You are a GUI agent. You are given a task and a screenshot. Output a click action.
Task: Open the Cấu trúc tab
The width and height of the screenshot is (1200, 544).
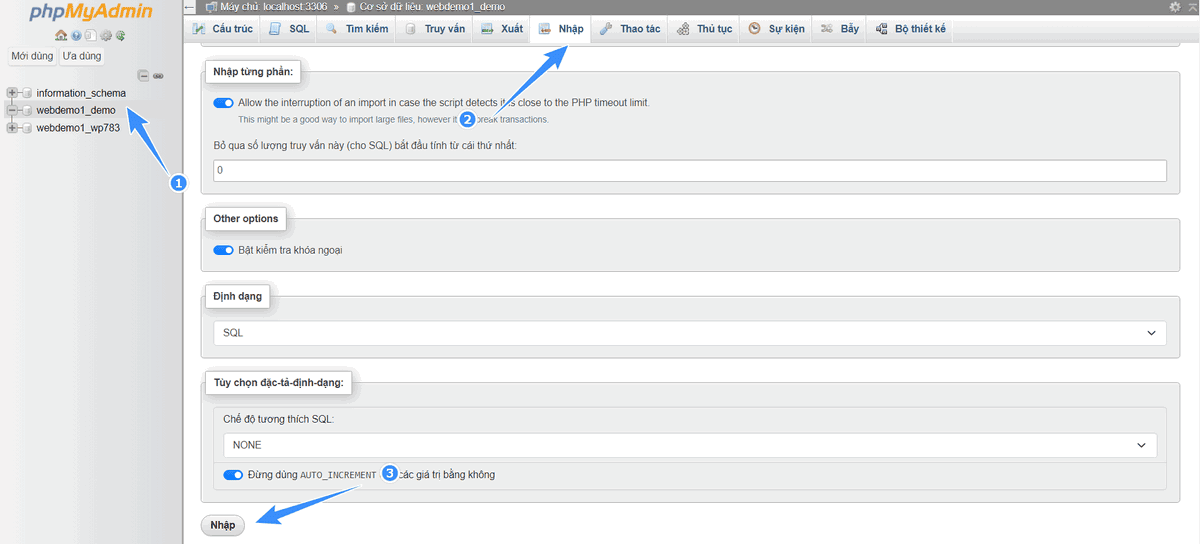coord(222,29)
